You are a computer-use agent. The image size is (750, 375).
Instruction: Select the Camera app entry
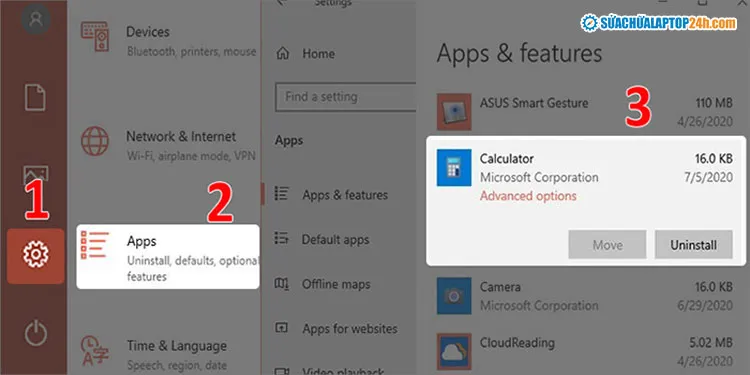[x=585, y=296]
